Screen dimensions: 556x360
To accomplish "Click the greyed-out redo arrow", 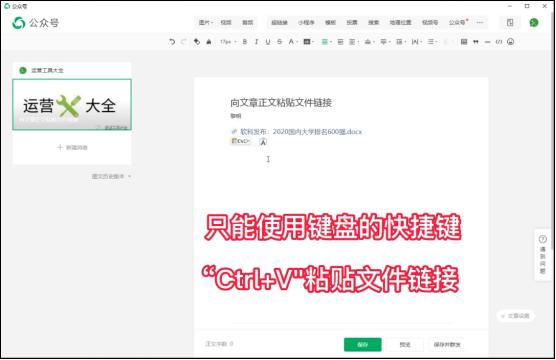I will pyautogui.click(x=184, y=42).
